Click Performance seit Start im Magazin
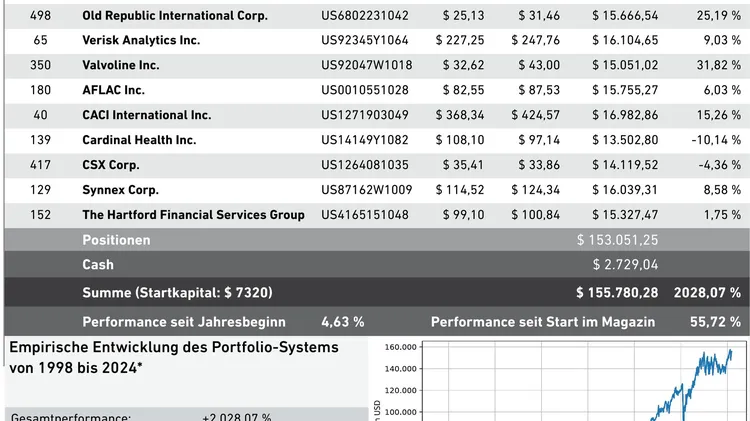Image resolution: width=750 pixels, height=421 pixels. pyautogui.click(x=542, y=322)
